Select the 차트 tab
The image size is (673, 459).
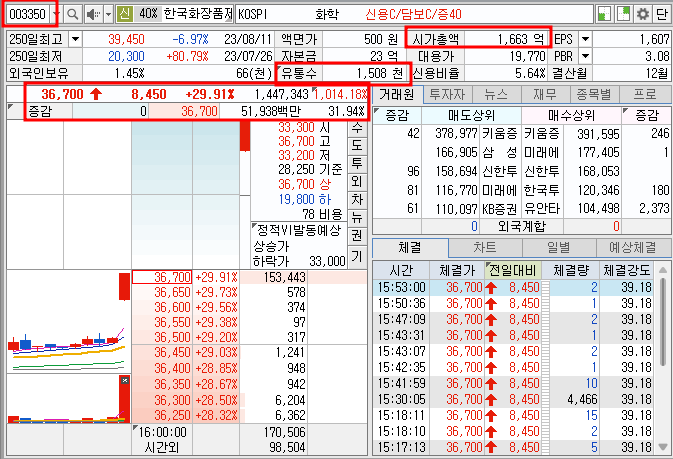(485, 247)
